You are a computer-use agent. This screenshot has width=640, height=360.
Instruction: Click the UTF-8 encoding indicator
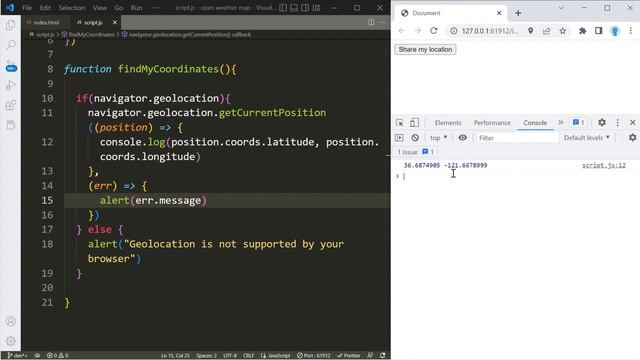[230, 356]
